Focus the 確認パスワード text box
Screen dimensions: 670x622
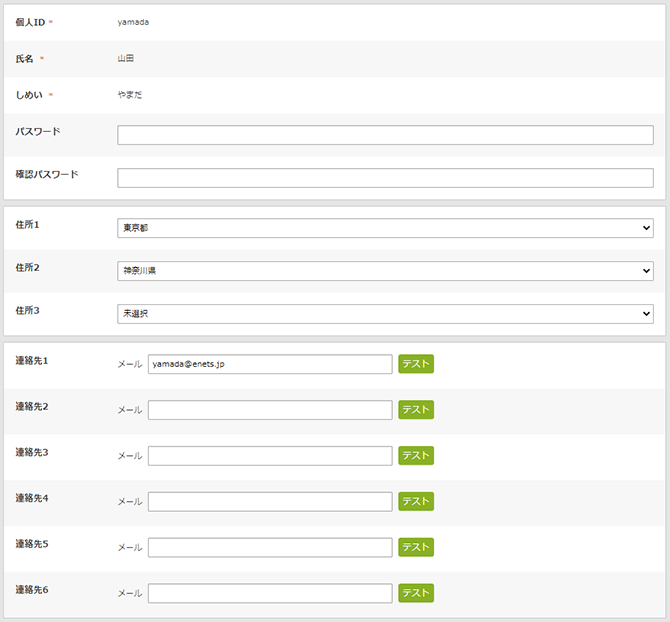(385, 178)
